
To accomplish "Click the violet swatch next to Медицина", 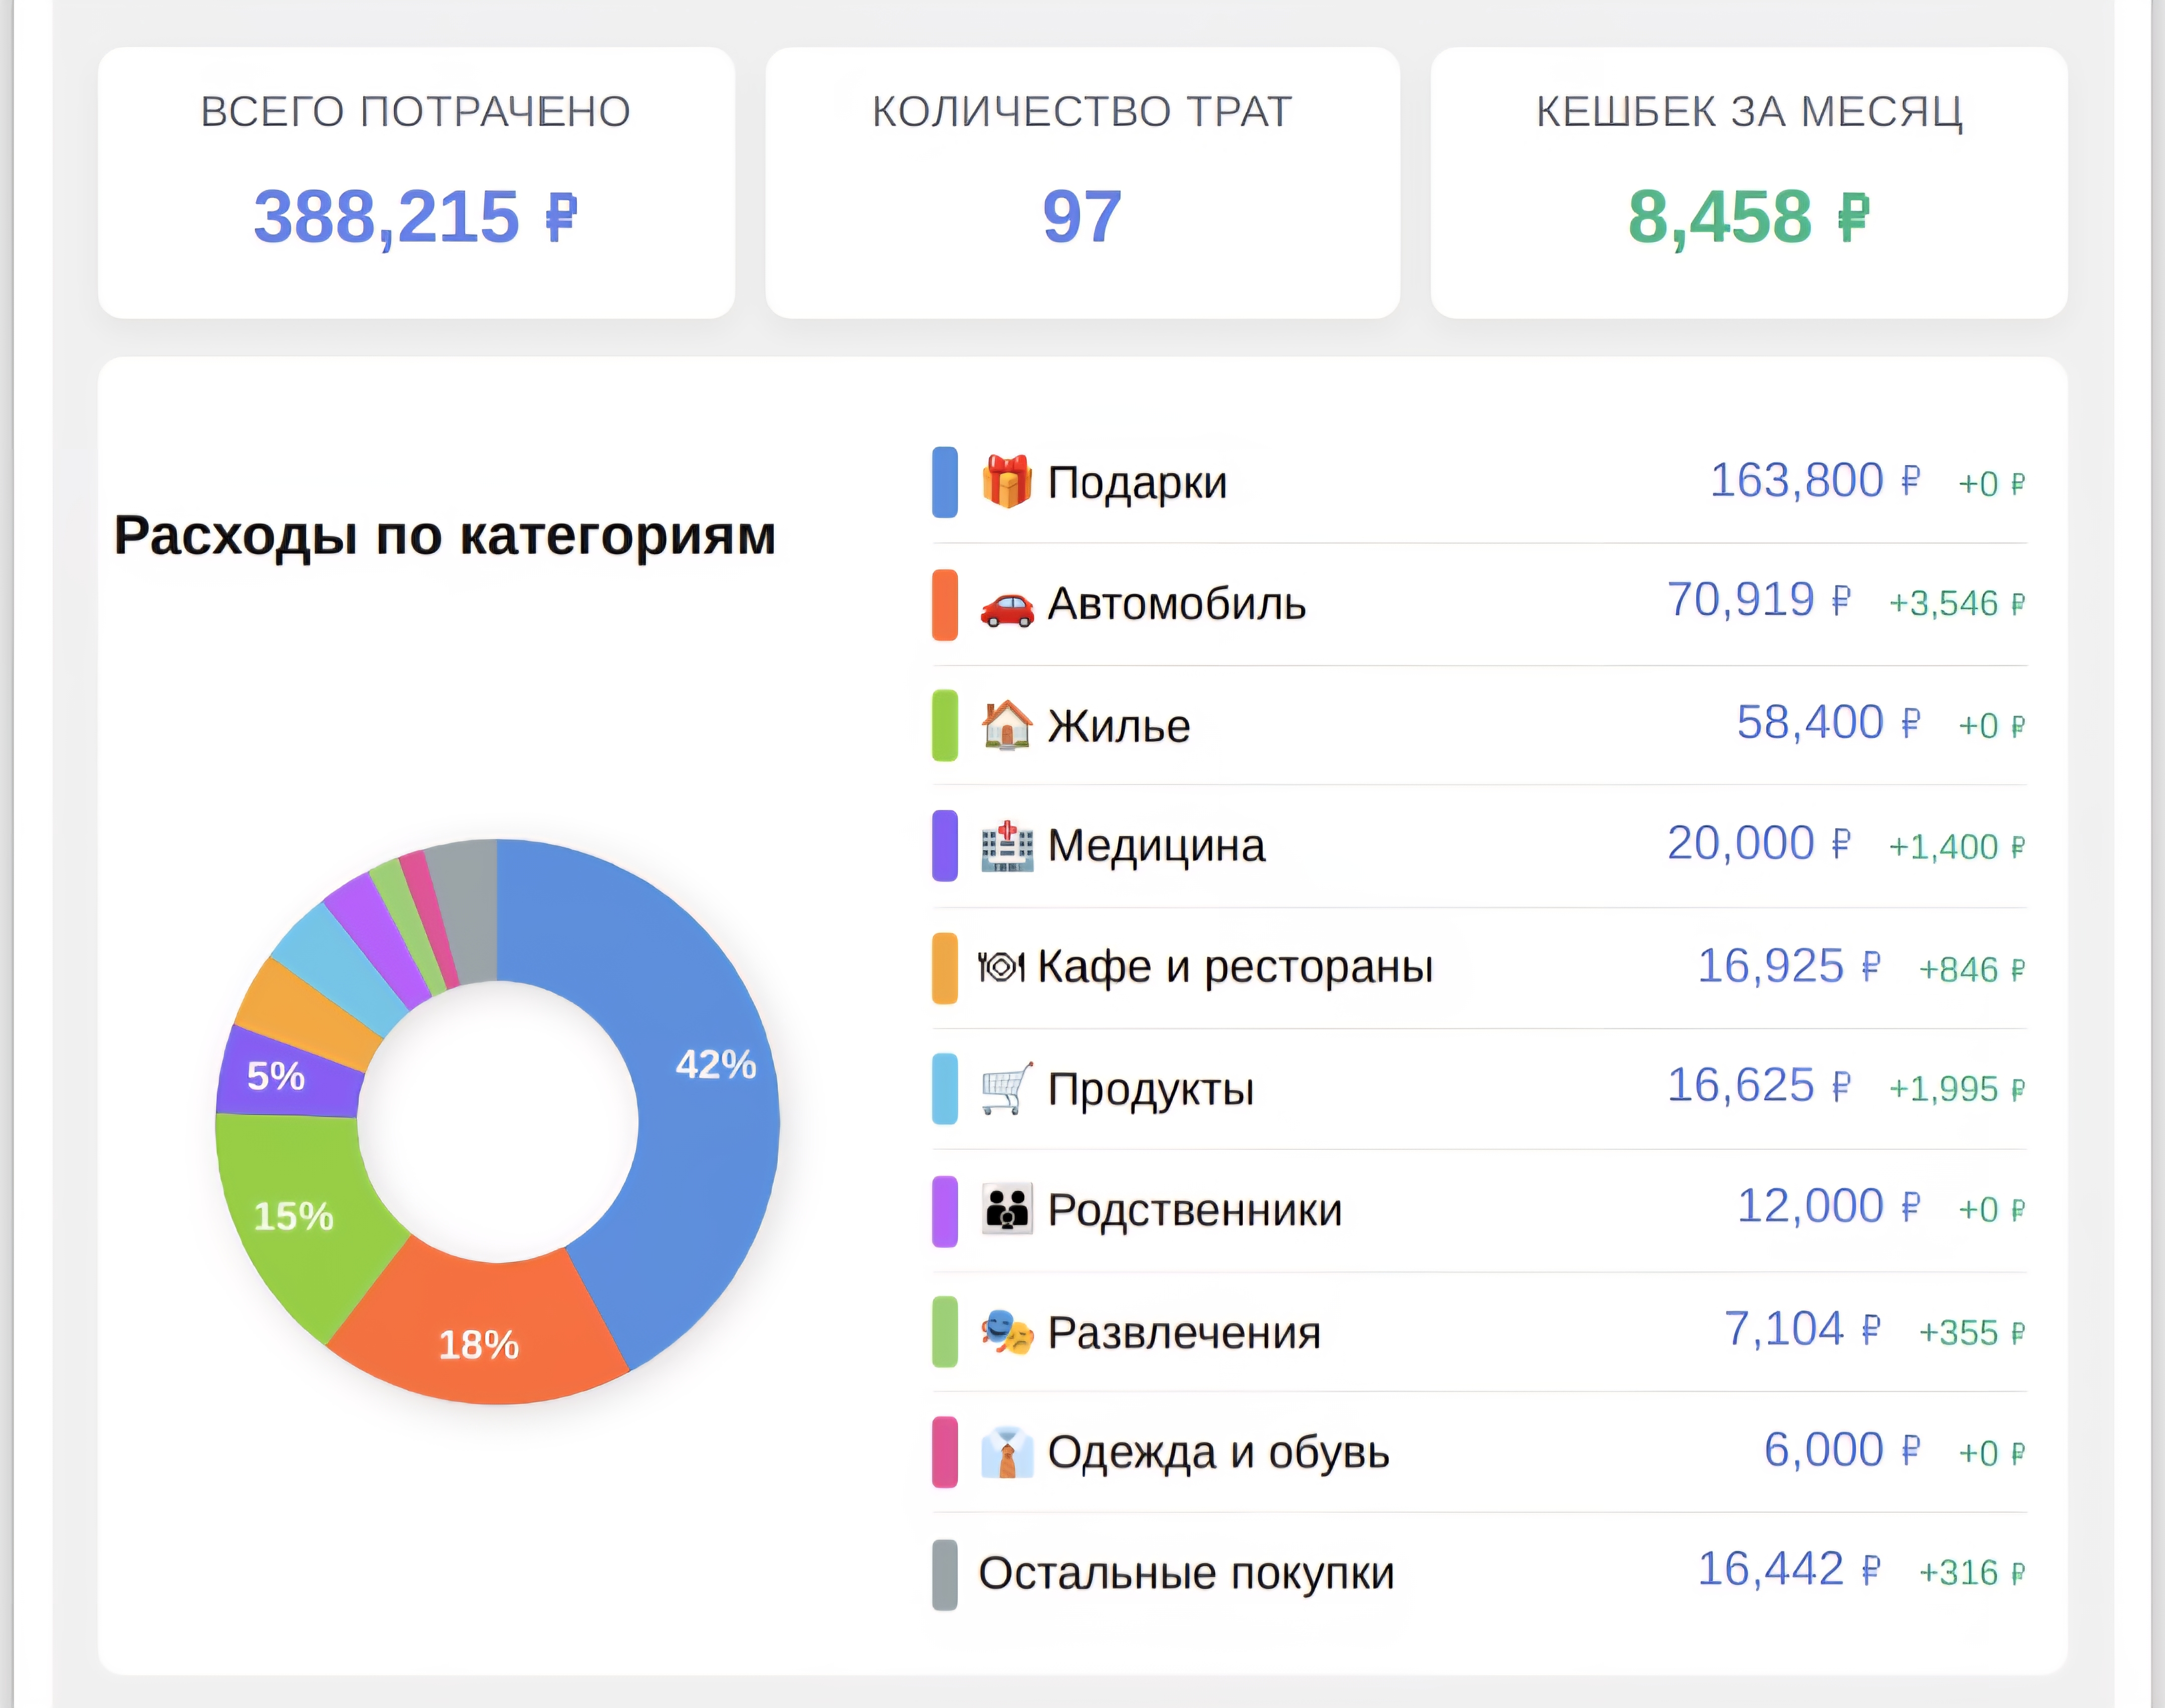I will (x=944, y=846).
